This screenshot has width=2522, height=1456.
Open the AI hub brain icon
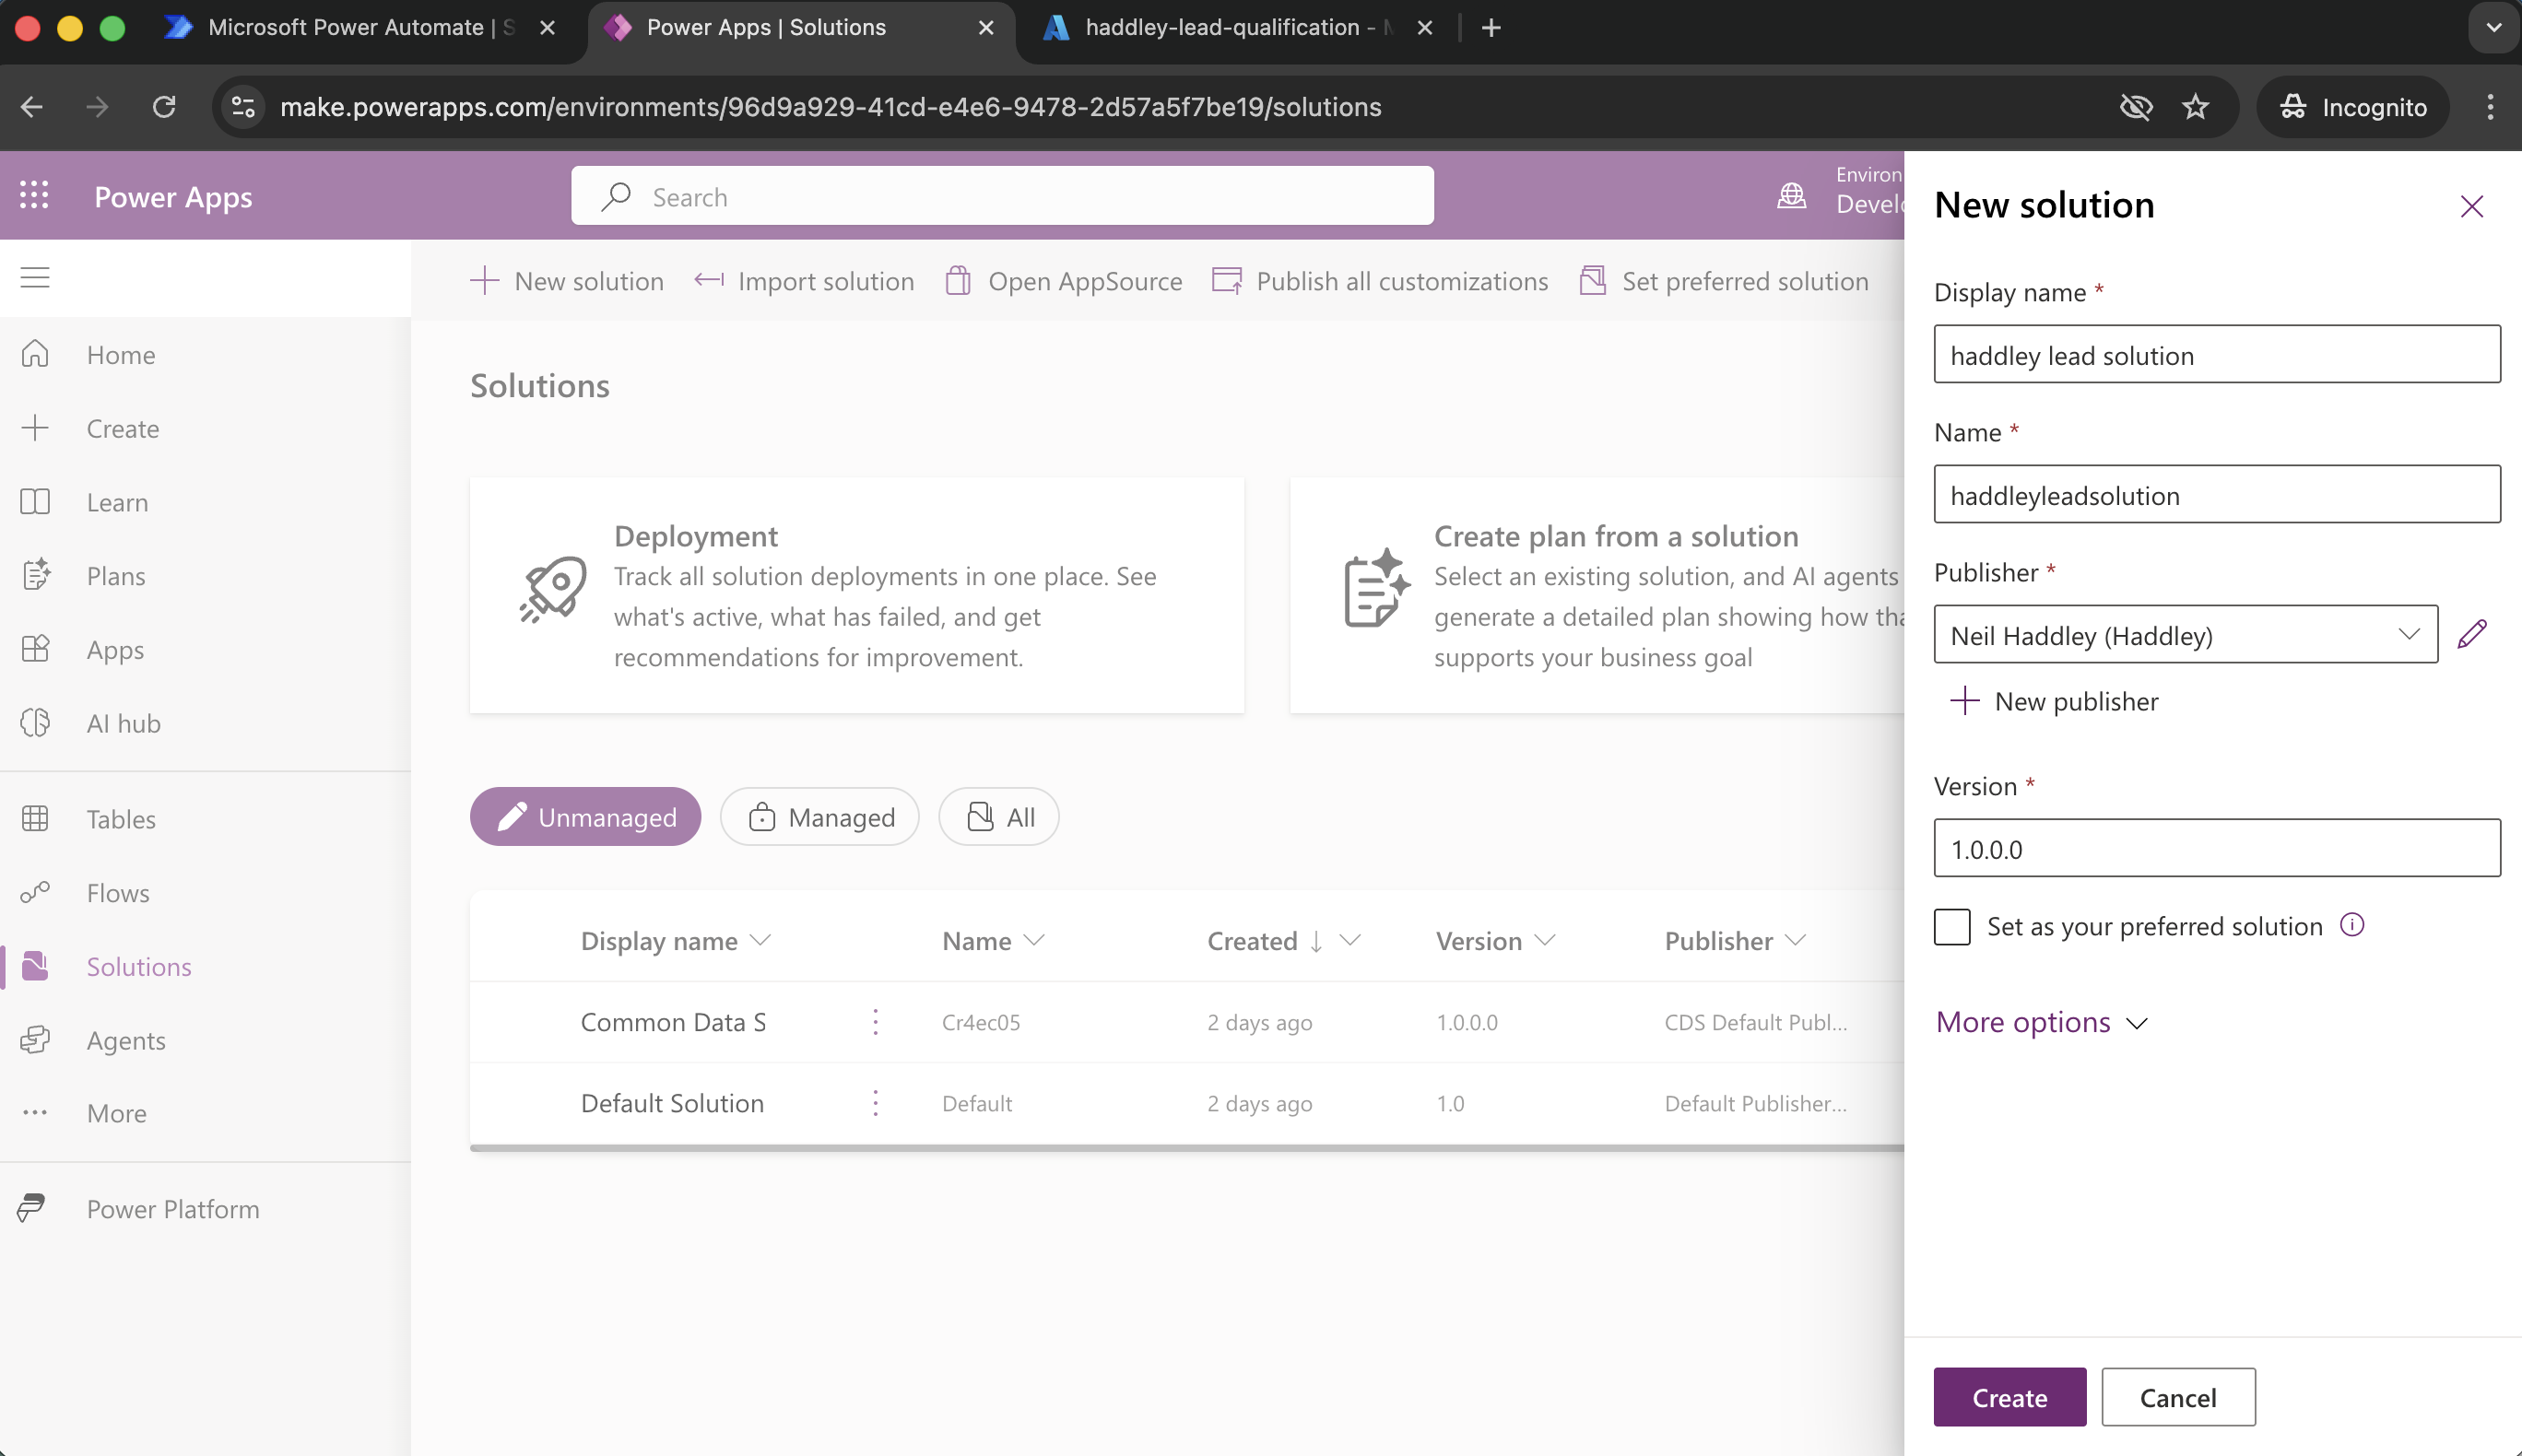click(35, 723)
